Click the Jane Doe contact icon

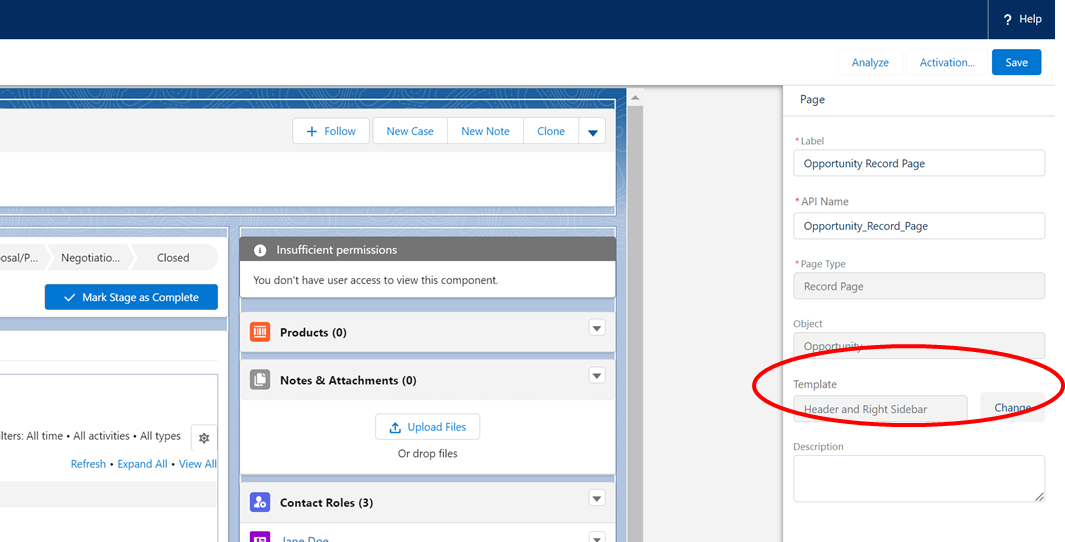pos(260,538)
